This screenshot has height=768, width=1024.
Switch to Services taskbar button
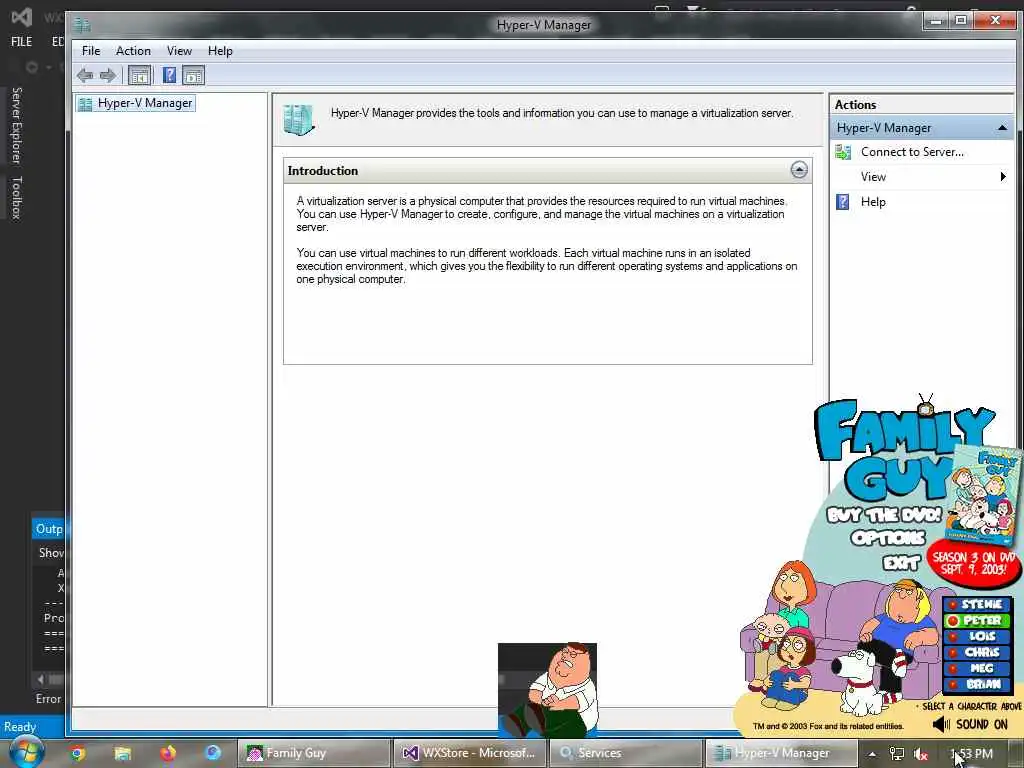(626, 753)
